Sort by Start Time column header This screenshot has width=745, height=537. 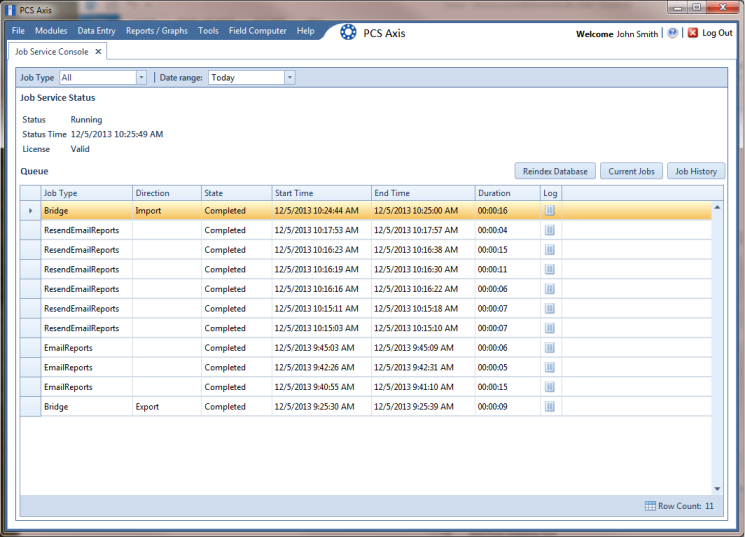coord(322,193)
